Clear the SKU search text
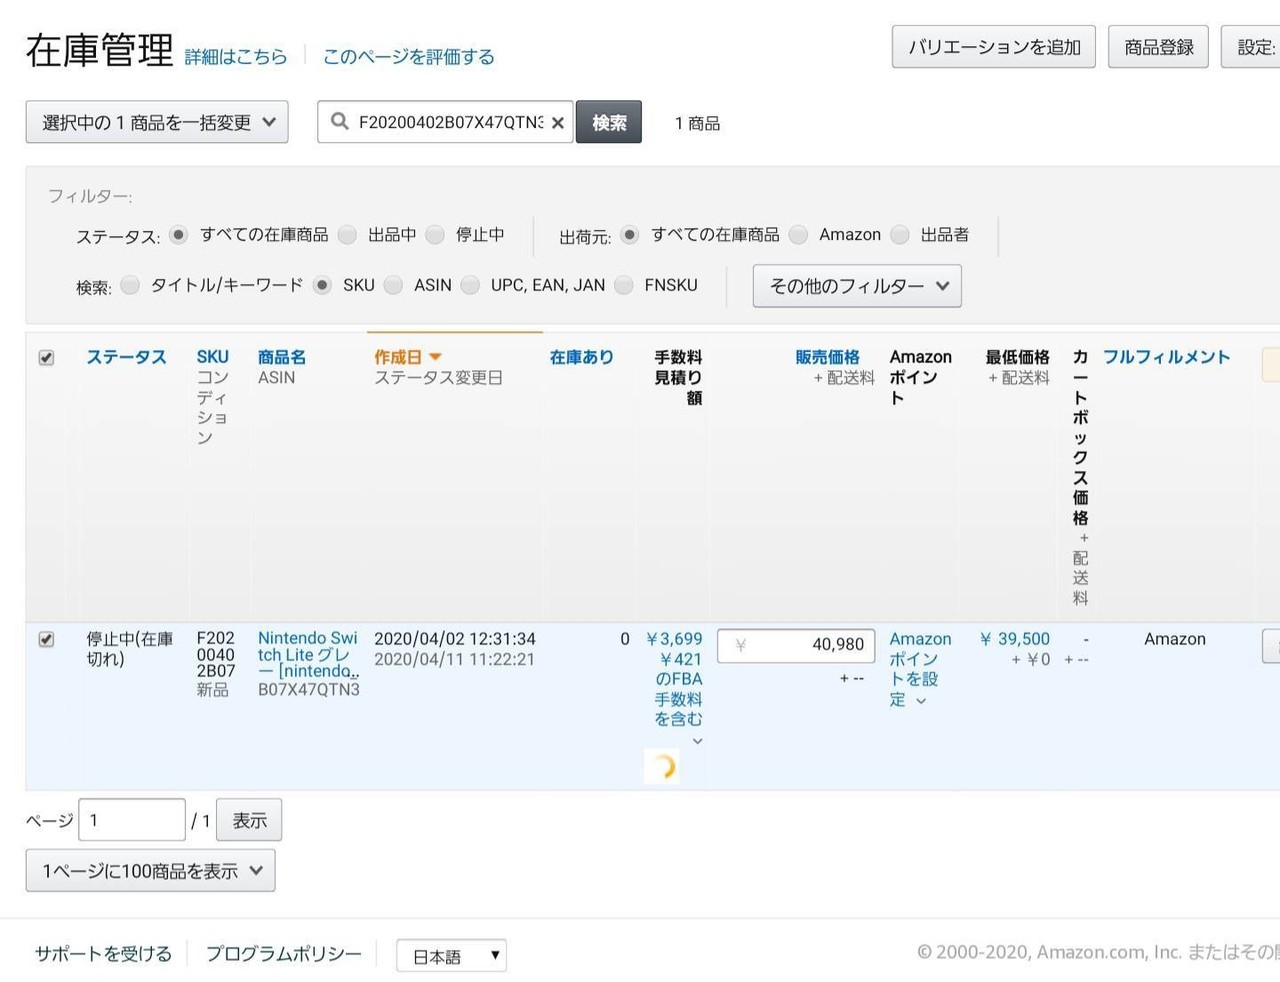 558,122
